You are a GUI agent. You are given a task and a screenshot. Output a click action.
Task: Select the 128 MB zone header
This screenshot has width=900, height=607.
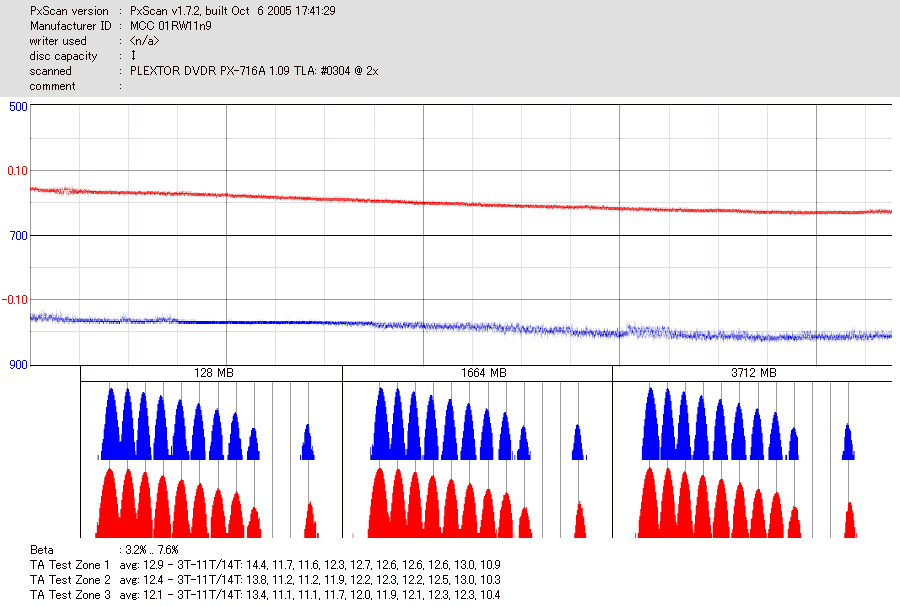pos(212,373)
